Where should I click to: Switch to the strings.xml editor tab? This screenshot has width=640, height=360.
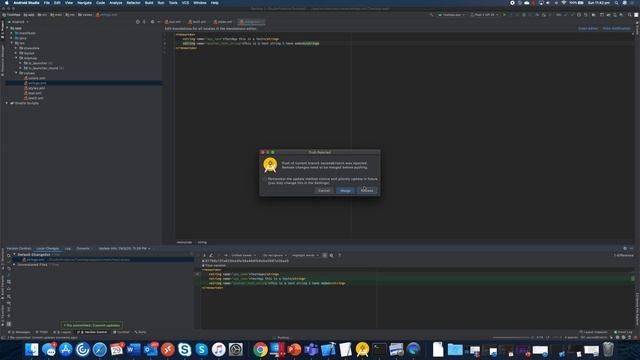pos(252,22)
